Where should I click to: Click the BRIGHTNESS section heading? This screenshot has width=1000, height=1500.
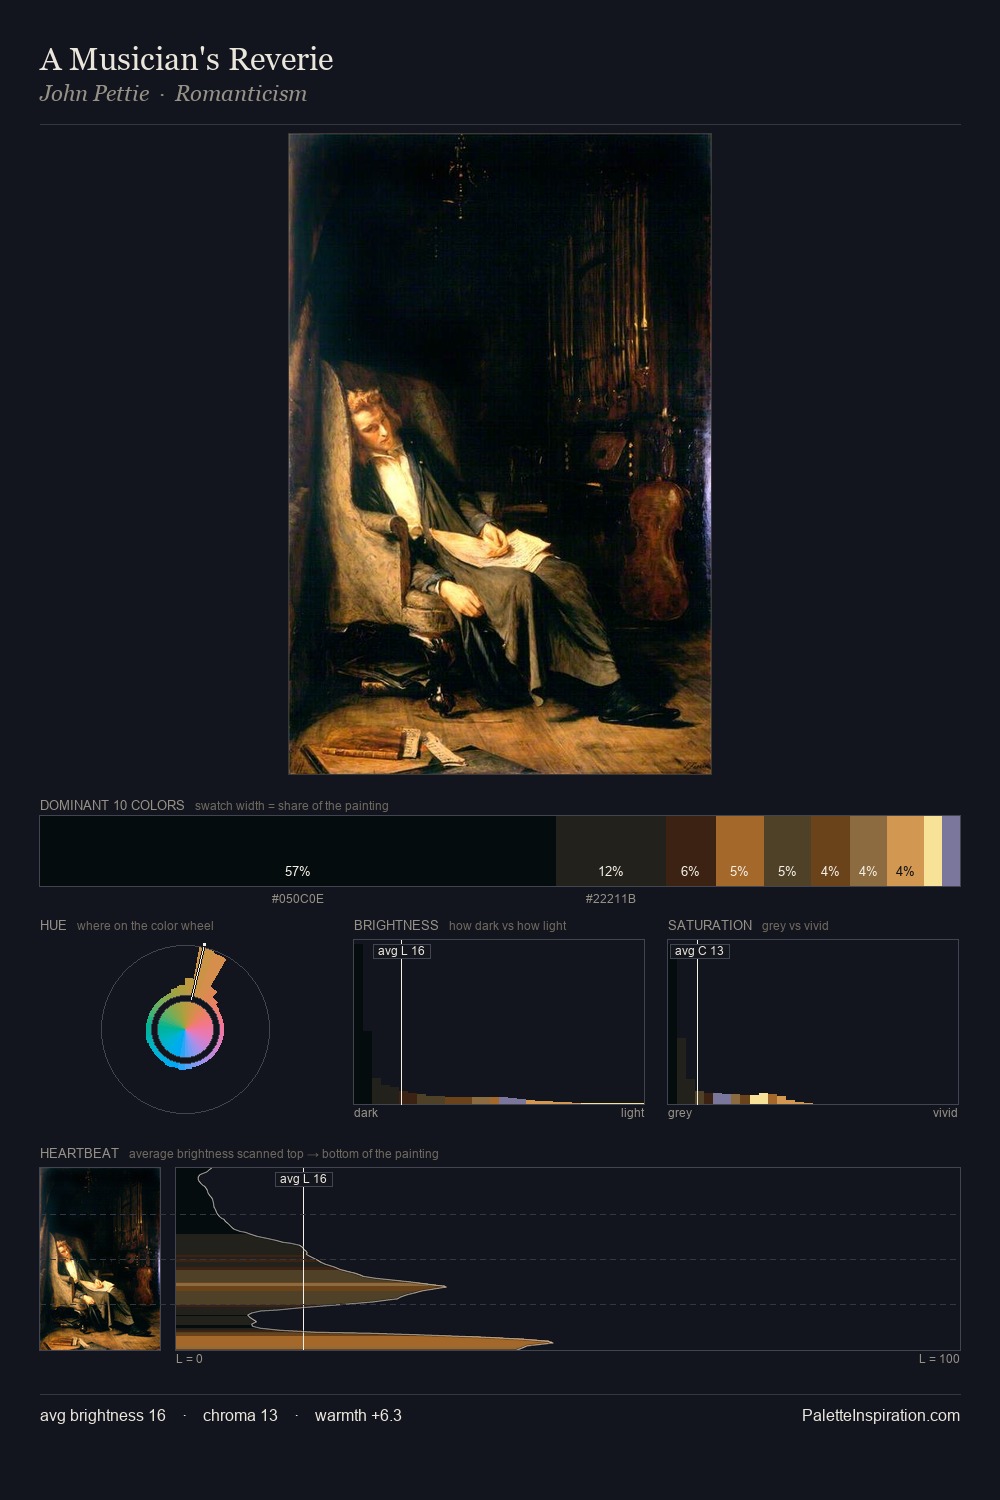(x=396, y=925)
